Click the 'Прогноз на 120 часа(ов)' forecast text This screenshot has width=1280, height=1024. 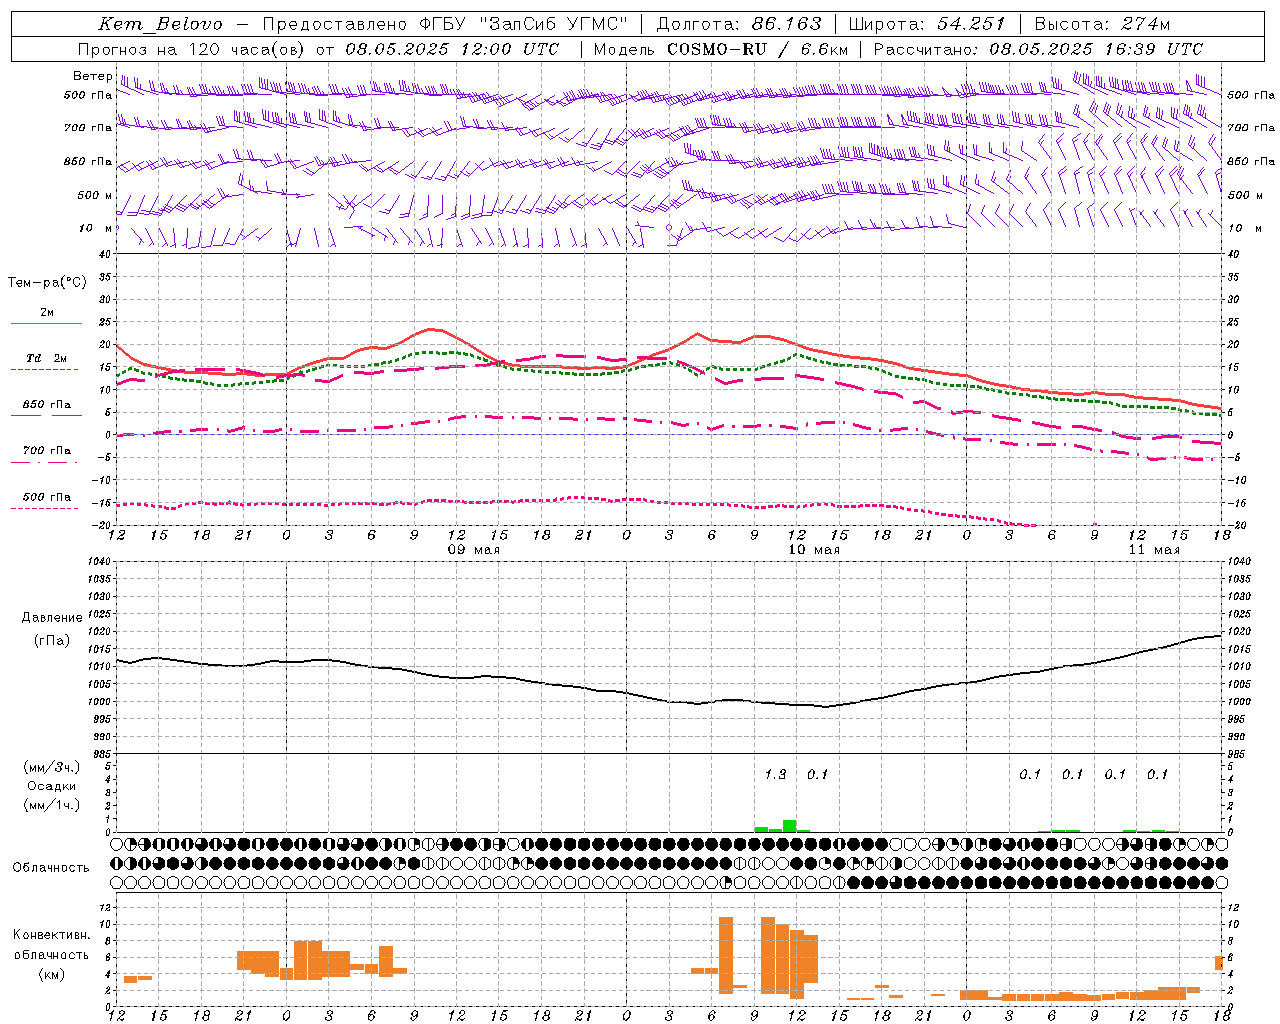click(193, 49)
